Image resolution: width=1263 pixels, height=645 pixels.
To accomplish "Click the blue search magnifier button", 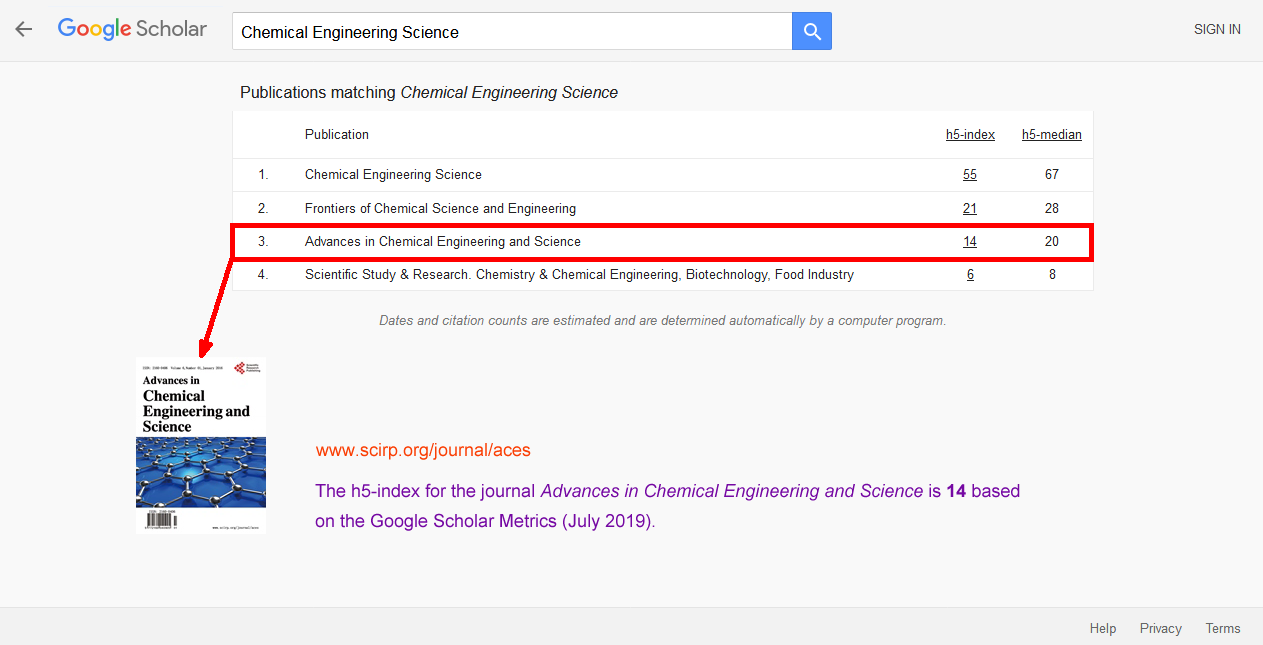I will click(x=812, y=31).
